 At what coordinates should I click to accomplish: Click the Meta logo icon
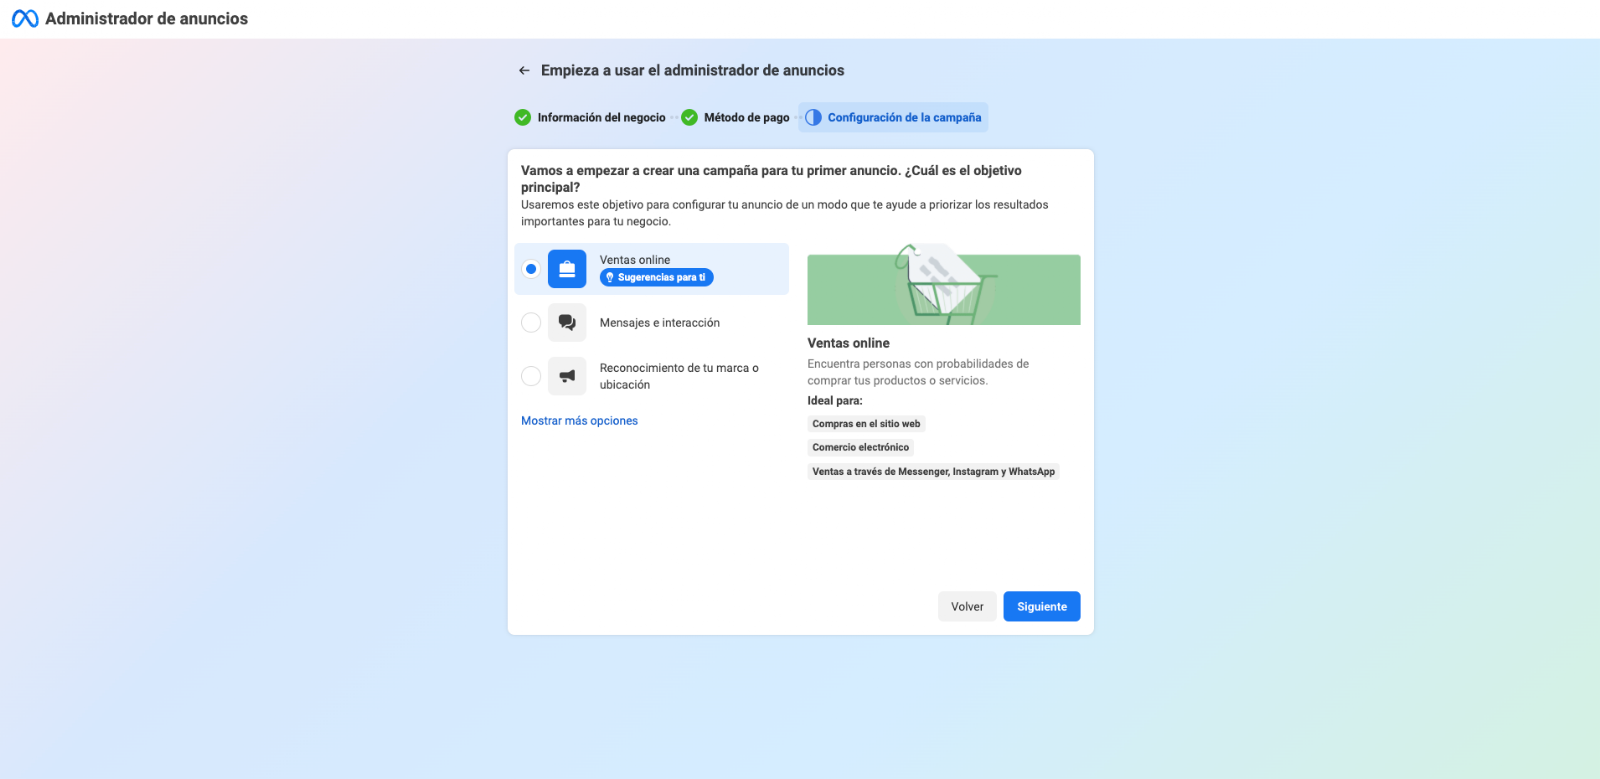point(25,19)
